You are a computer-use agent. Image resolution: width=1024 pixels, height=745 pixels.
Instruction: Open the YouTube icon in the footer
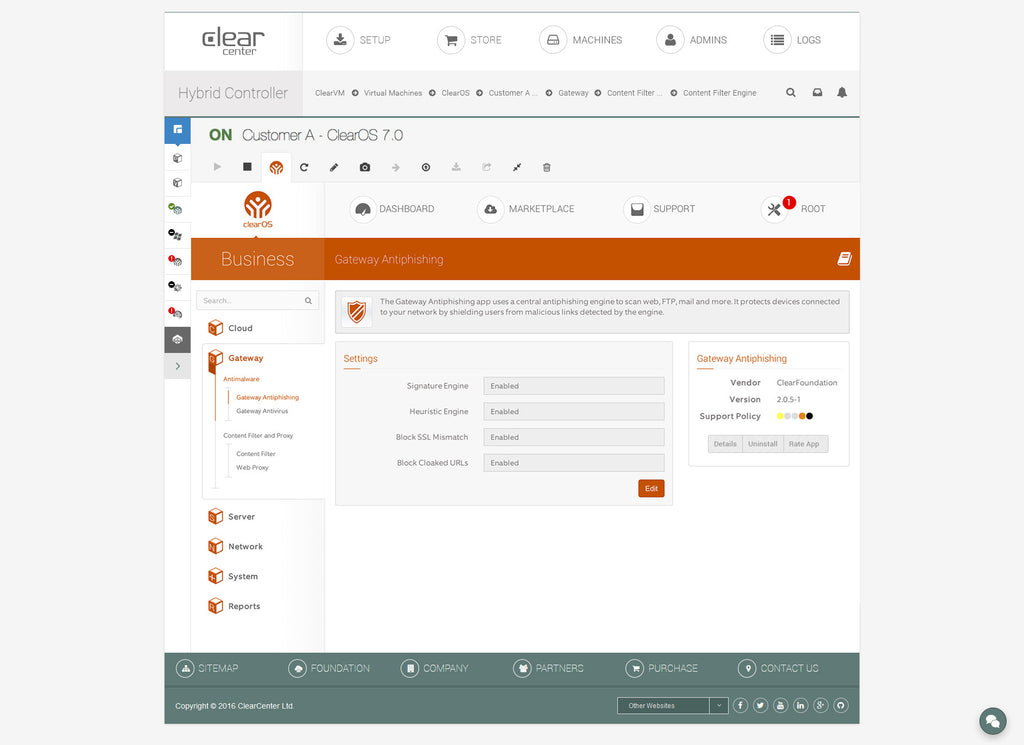(780, 705)
